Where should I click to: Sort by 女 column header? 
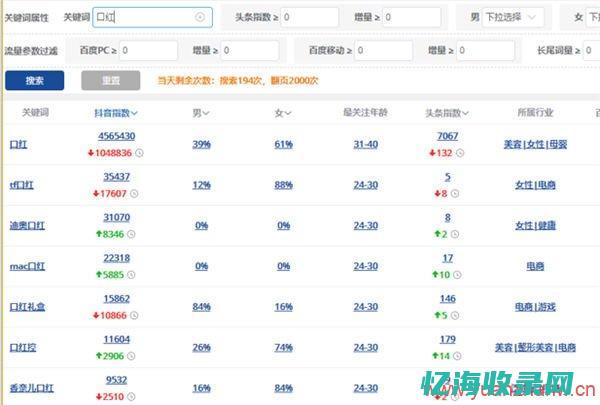pyautogui.click(x=283, y=113)
